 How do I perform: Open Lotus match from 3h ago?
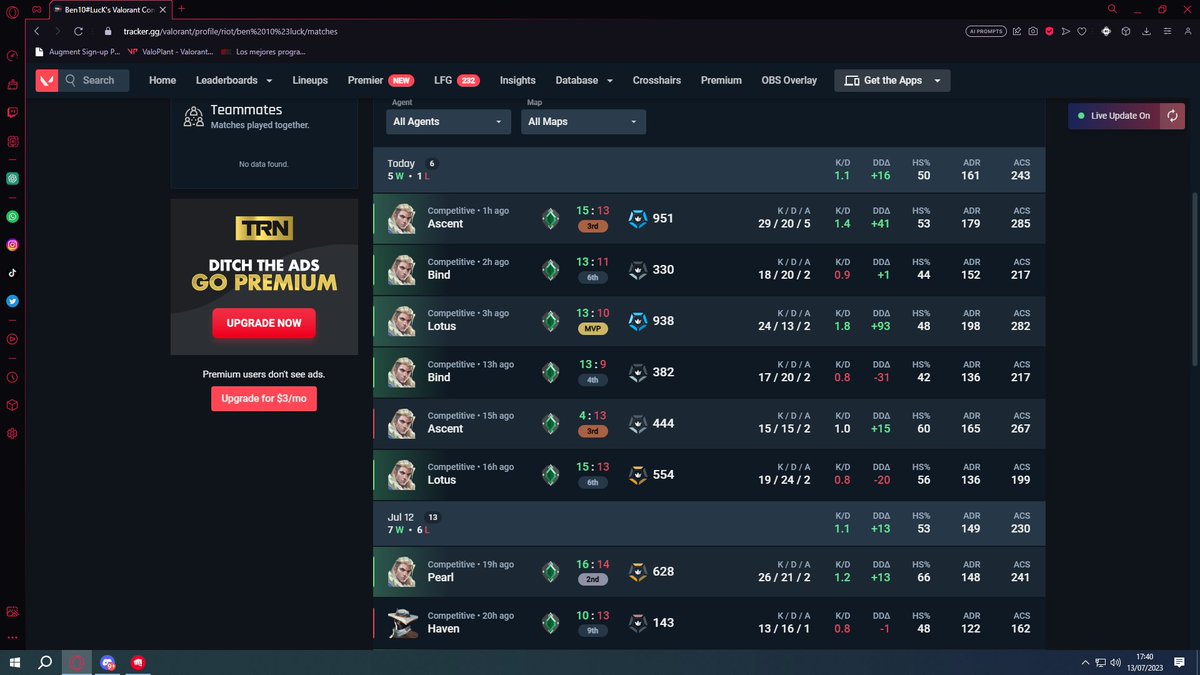[709, 320]
